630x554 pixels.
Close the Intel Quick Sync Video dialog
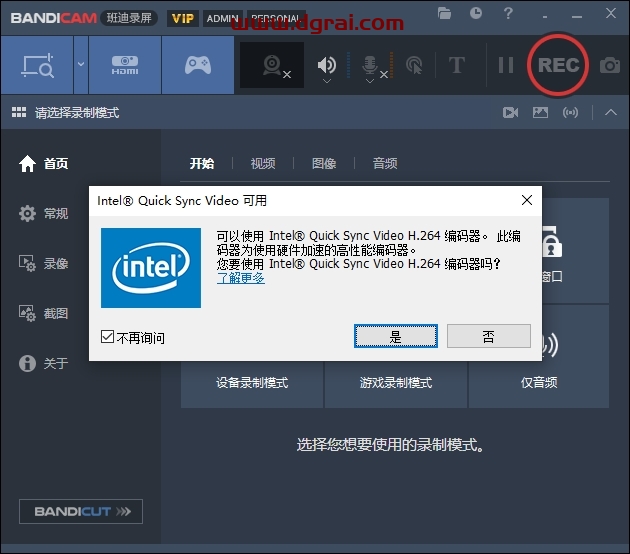point(527,200)
